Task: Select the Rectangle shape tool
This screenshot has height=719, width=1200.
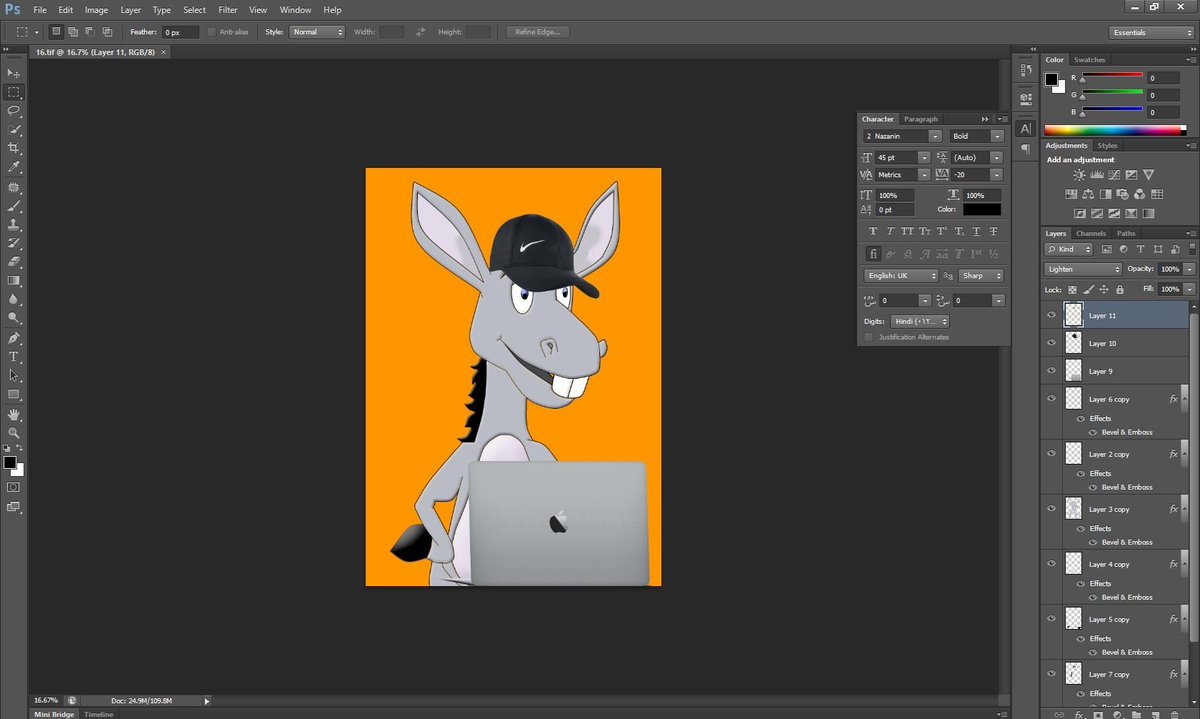Action: (x=14, y=395)
